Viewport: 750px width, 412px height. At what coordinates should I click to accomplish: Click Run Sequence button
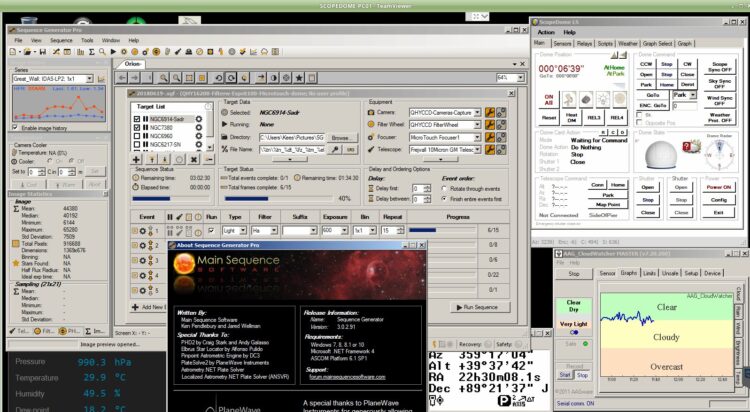click(x=480, y=307)
